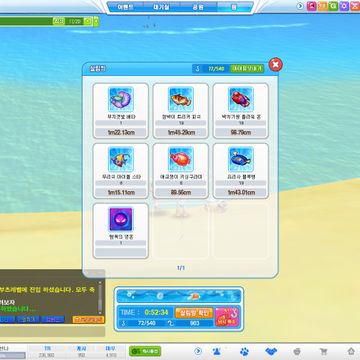Screen dimensions: 360x360
Task: Open the pet paw icon in bottom bar
Action: point(244,351)
